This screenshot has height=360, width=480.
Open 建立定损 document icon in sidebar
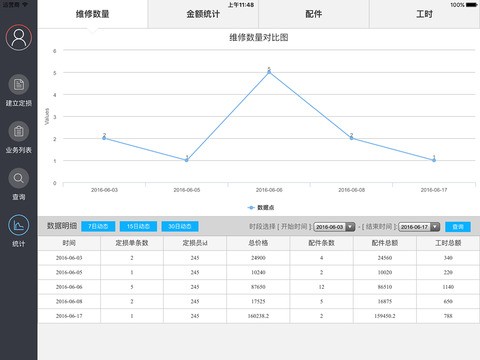coord(19,85)
